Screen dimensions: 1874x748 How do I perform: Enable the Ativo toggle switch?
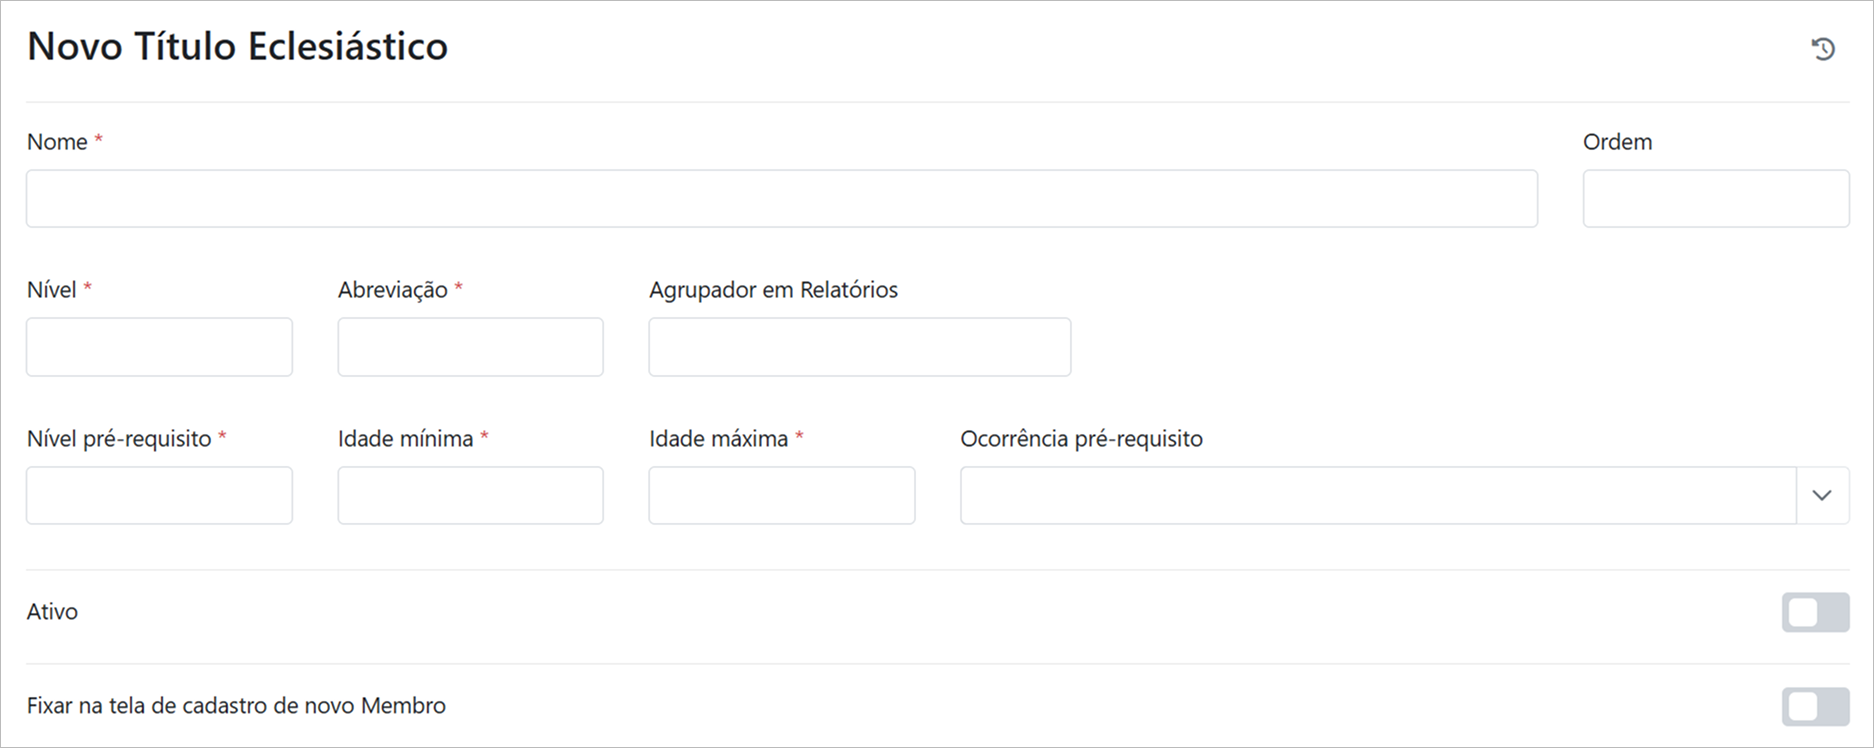1815,612
